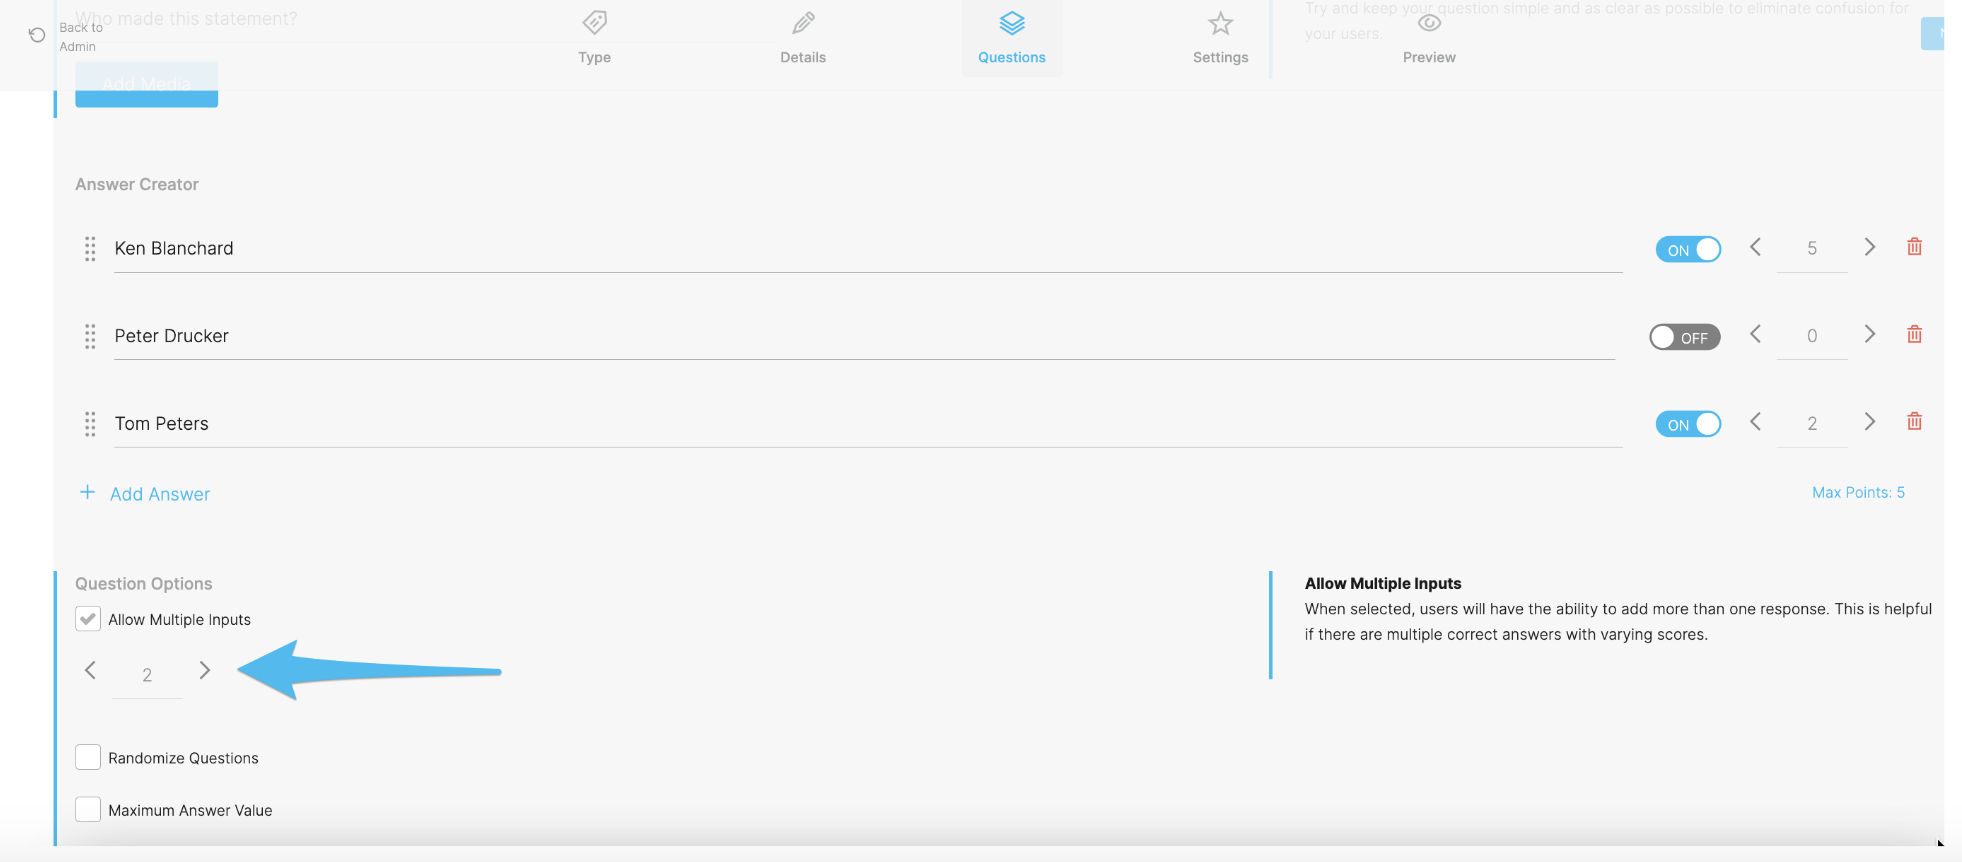The height and width of the screenshot is (862, 1962).
Task: Grab the Ken Blanchard drag handle
Action: click(x=90, y=249)
